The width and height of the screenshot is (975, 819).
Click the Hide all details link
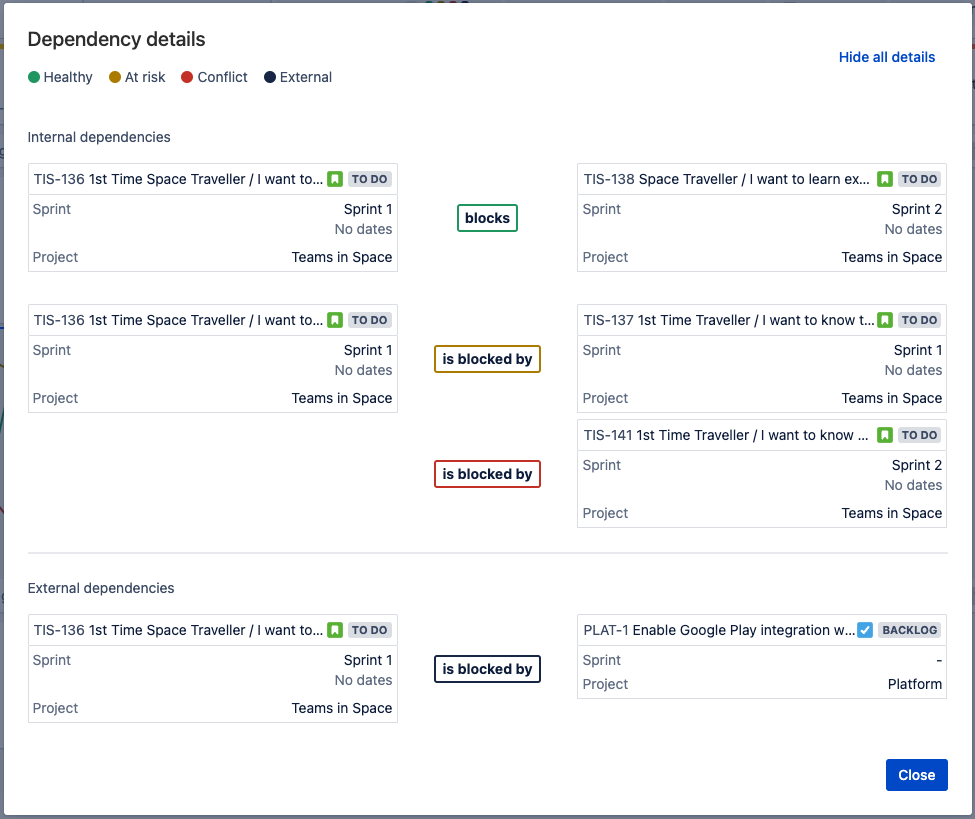(886, 57)
